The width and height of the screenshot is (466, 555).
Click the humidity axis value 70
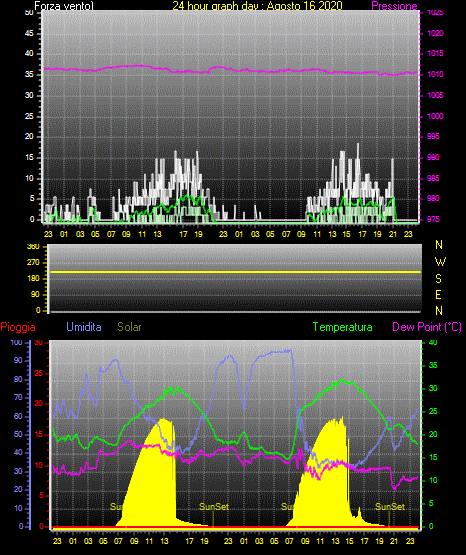(x=18, y=397)
